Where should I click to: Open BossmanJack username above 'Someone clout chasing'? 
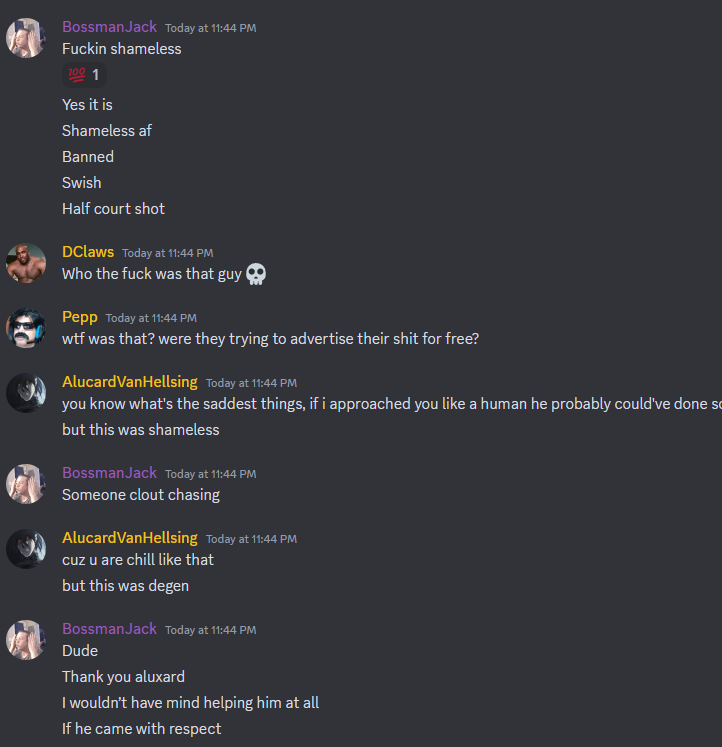(x=109, y=473)
